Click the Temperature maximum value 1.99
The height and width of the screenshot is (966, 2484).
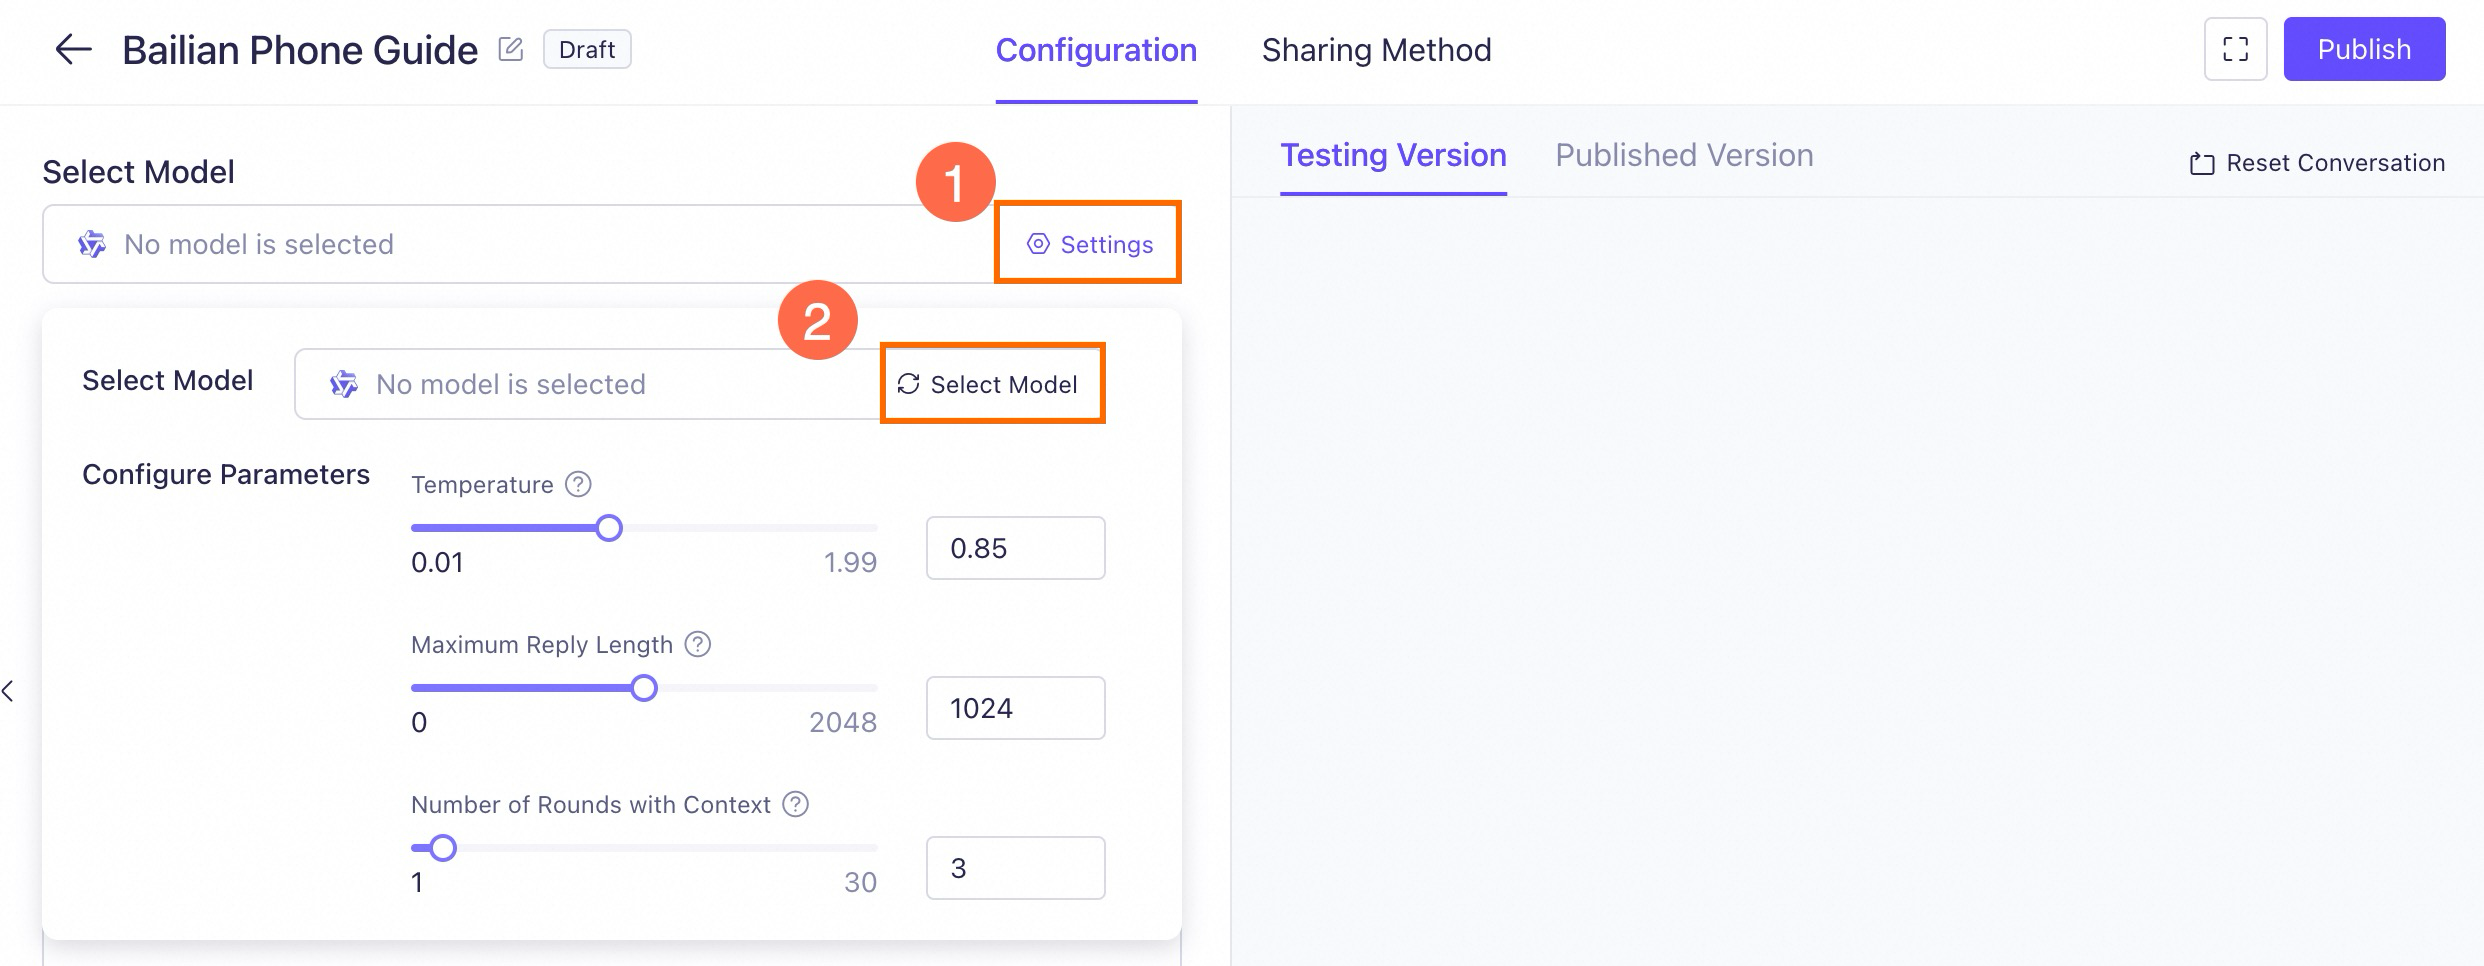850,562
